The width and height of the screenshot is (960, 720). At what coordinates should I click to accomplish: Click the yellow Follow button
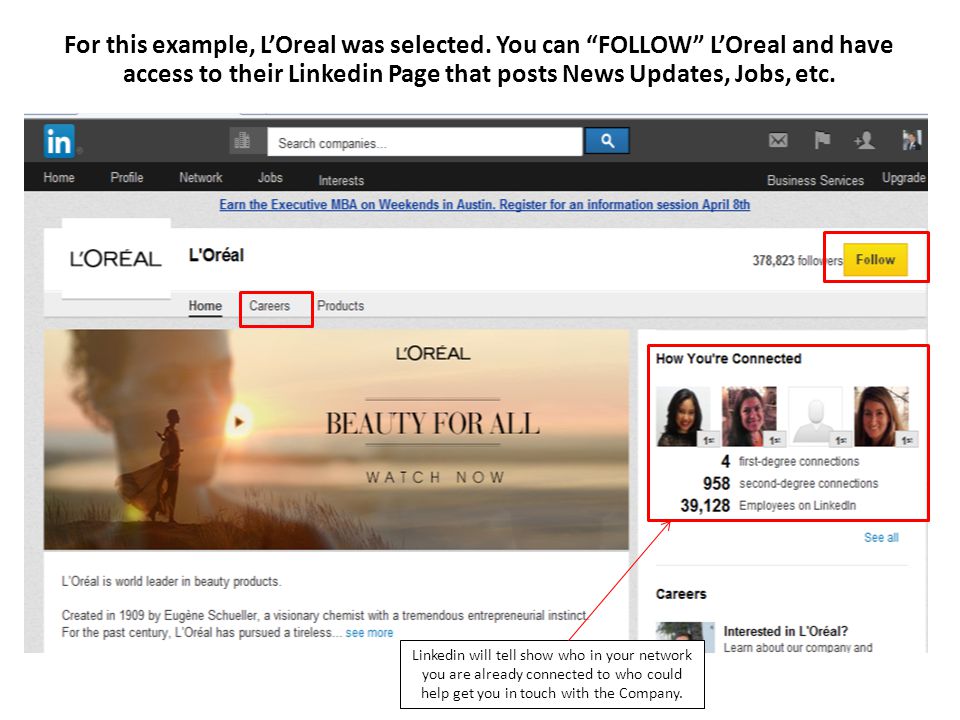876,260
